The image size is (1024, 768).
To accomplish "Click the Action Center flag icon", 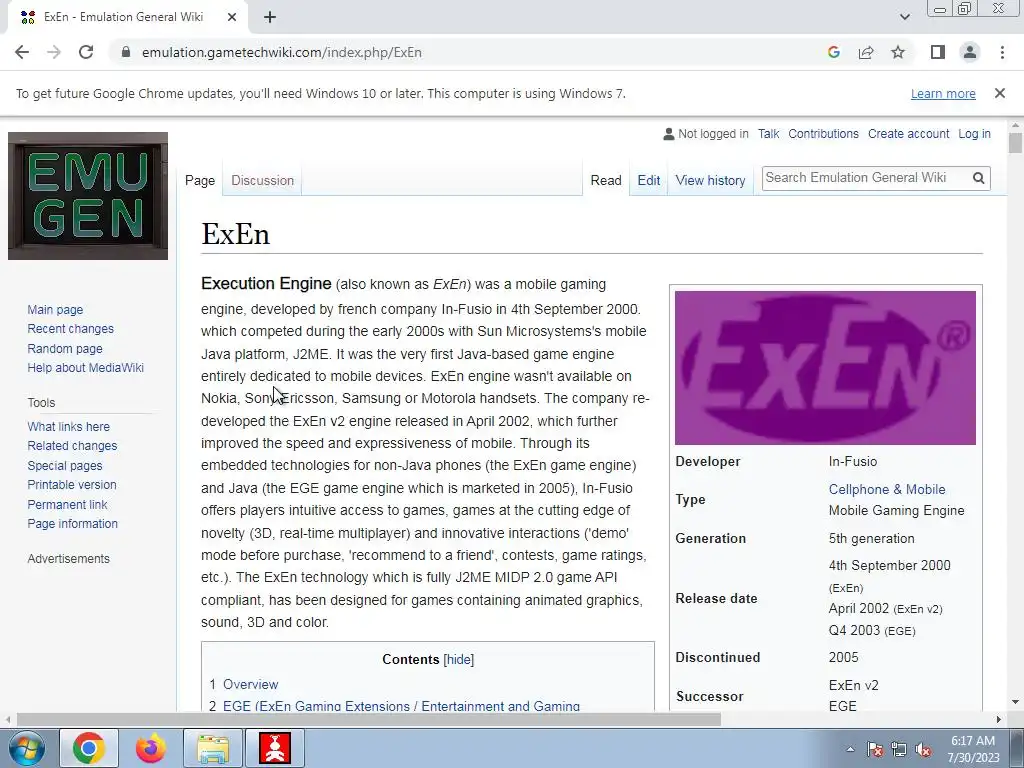I will click(875, 749).
